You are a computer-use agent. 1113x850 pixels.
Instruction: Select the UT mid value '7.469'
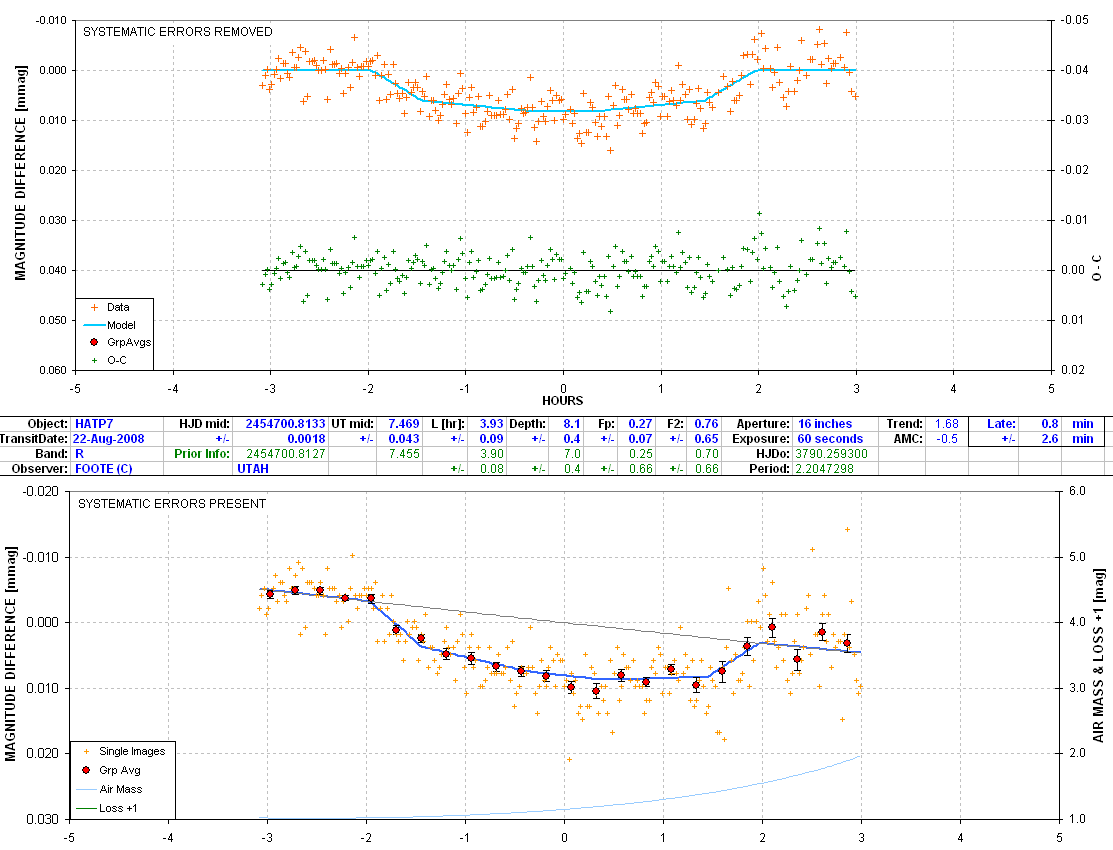[404, 424]
